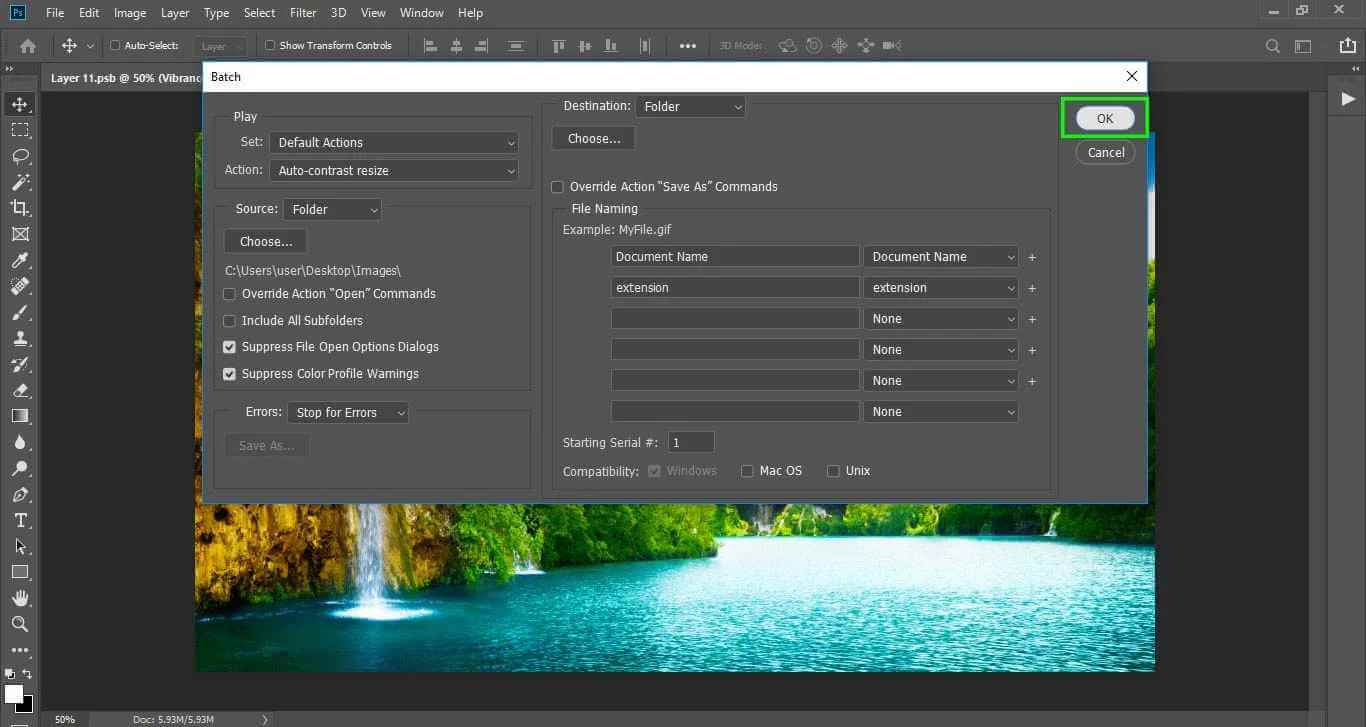Click Choose under Source Folder

click(x=264, y=240)
